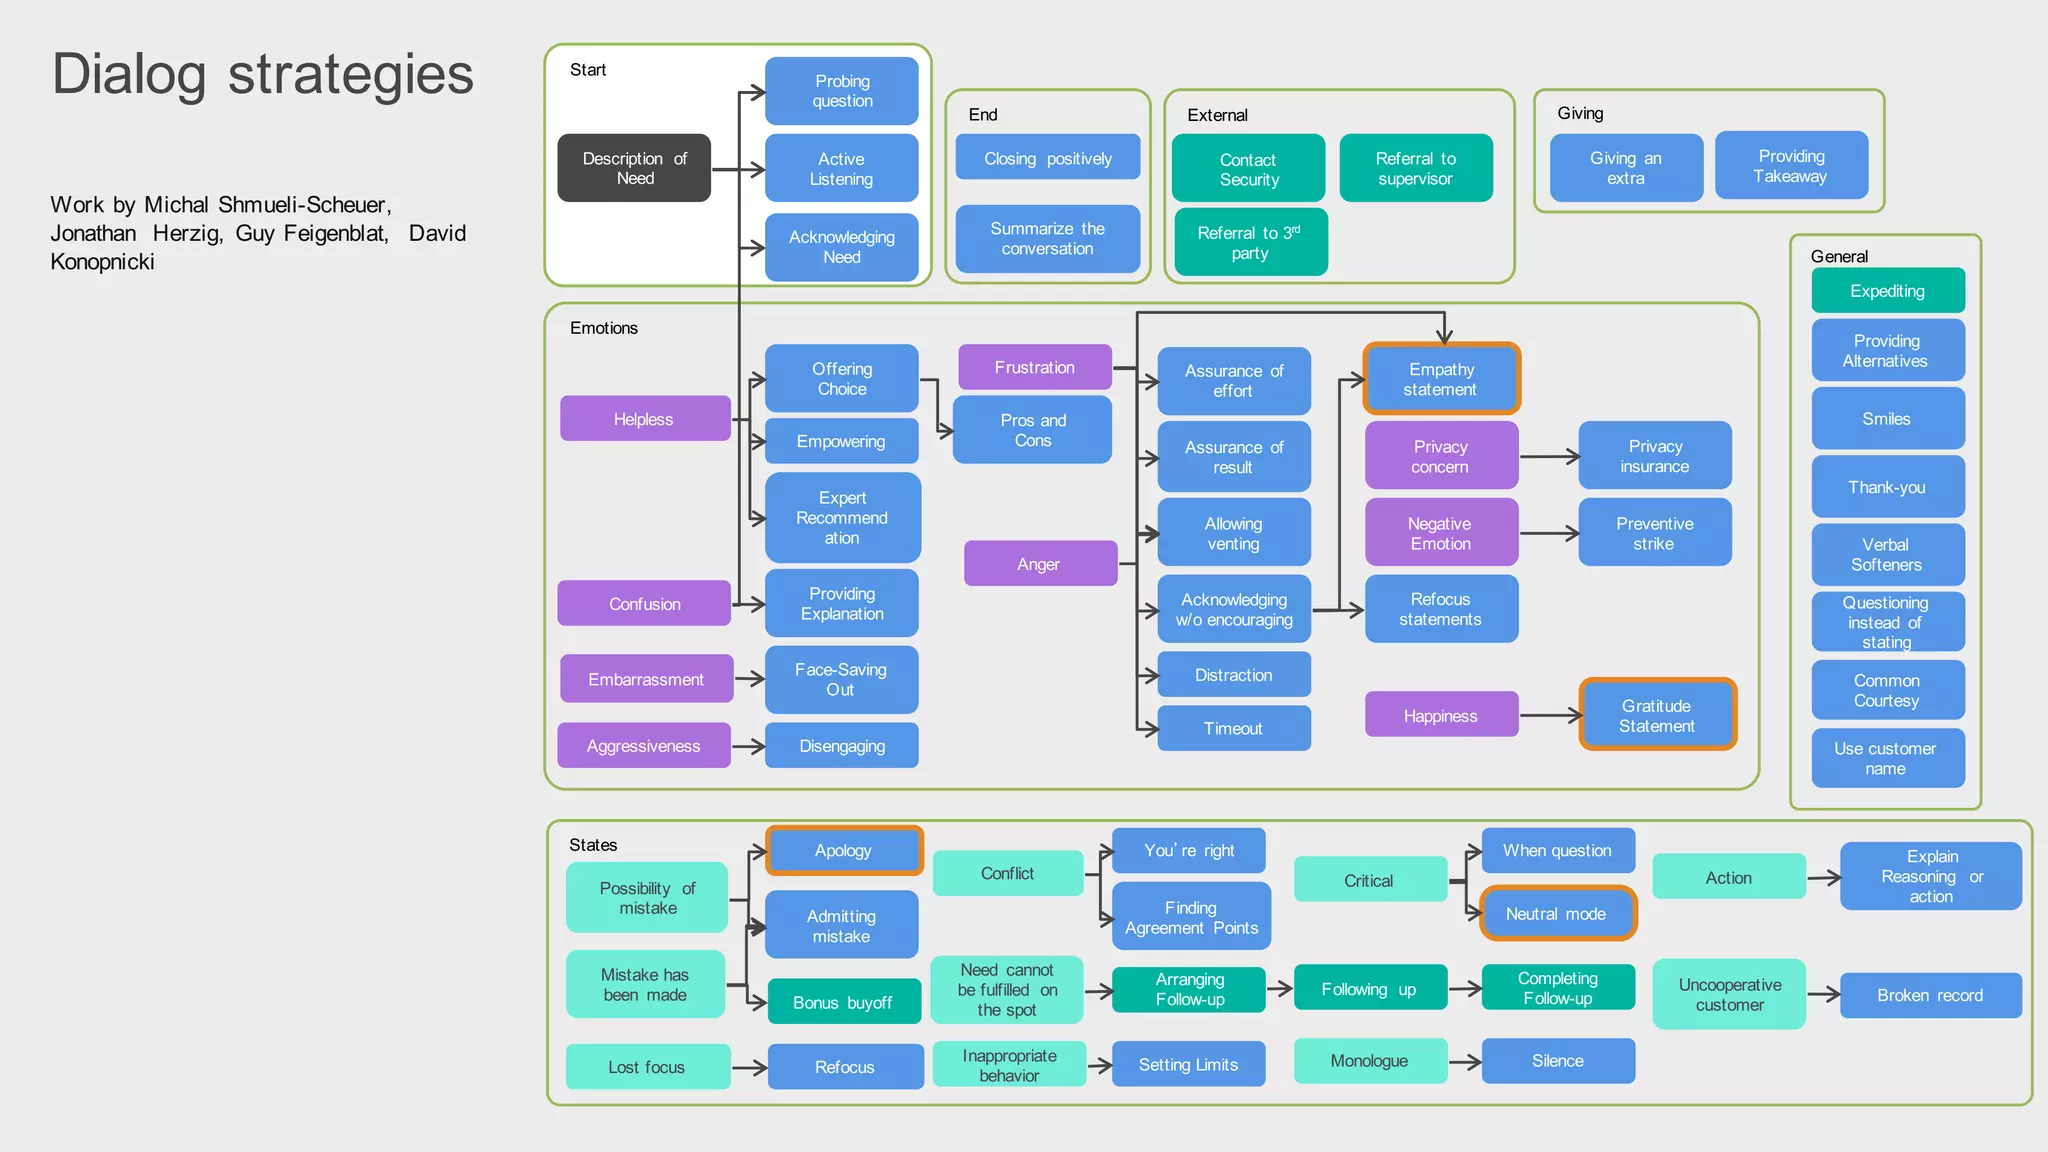Select the Setting Limits box
2048x1152 pixels.
click(x=1188, y=1064)
